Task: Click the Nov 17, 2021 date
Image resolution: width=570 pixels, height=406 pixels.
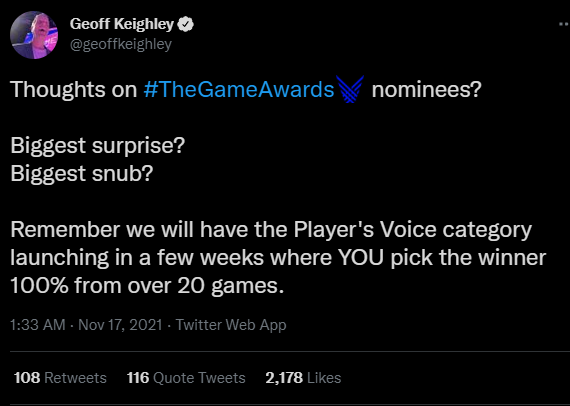Action: pos(120,325)
